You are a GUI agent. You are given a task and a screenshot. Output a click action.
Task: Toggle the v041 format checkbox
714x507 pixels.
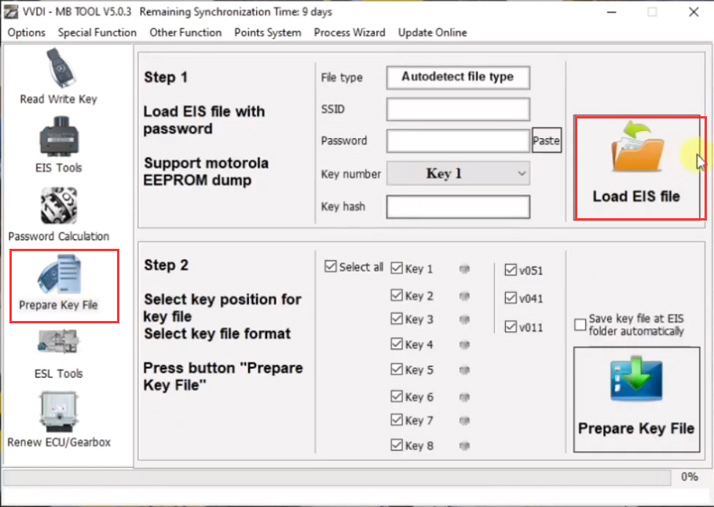[510, 298]
